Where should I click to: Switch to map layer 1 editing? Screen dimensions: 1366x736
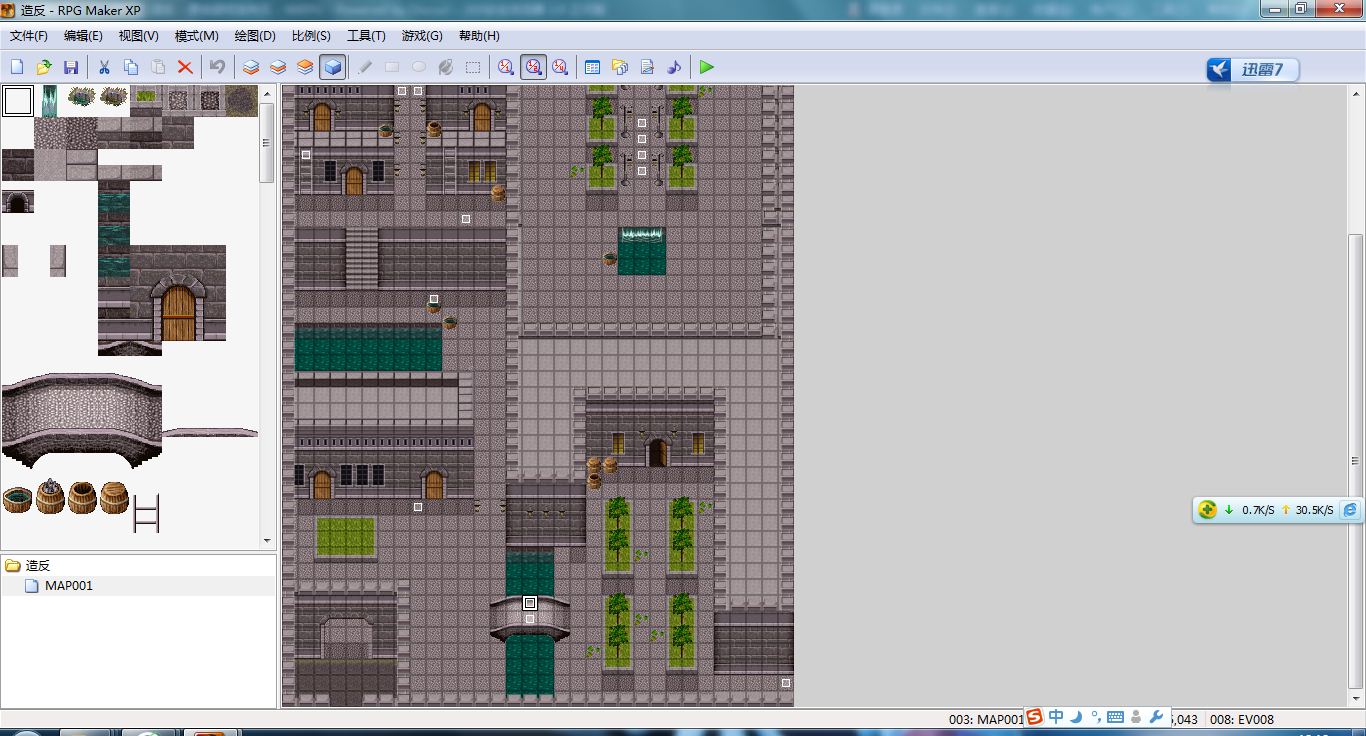(251, 67)
